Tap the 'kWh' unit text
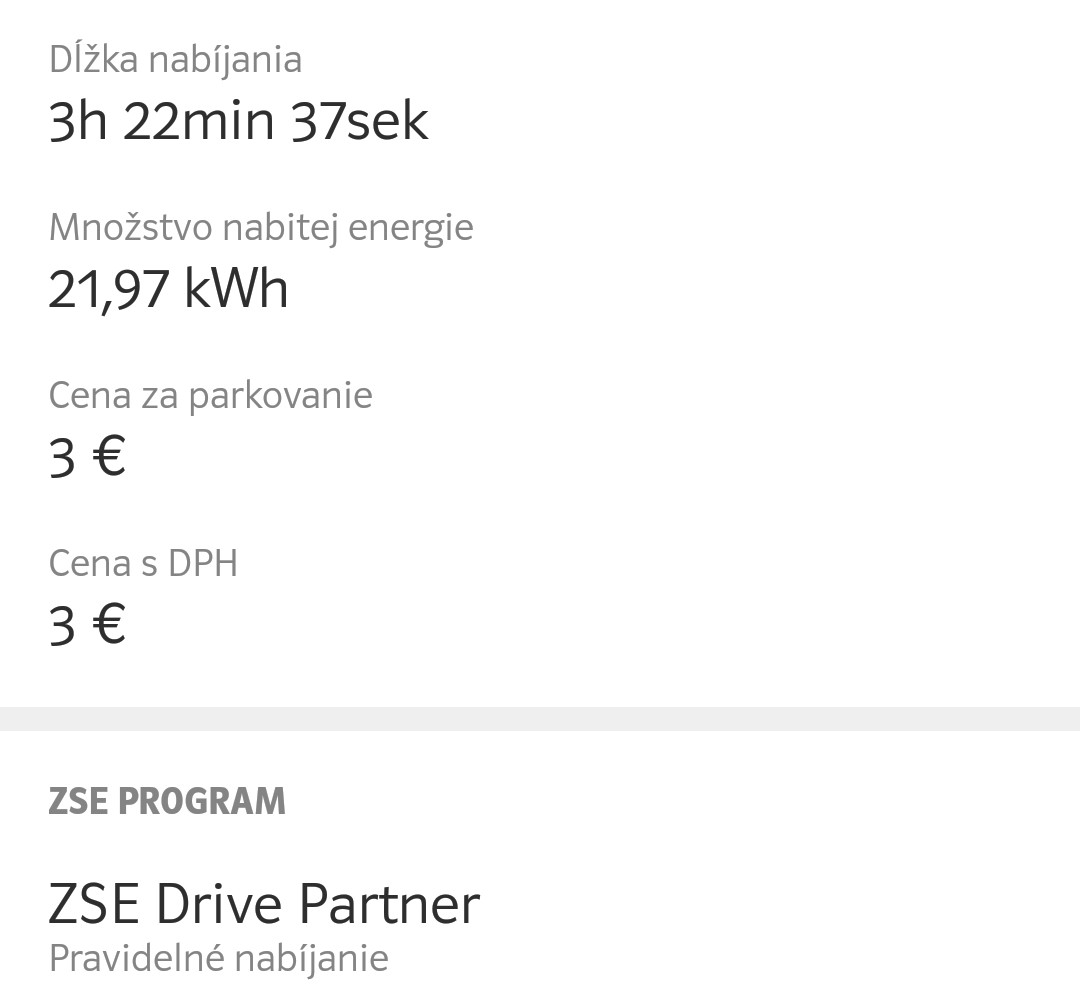Image resolution: width=1080 pixels, height=995 pixels. coord(236,290)
